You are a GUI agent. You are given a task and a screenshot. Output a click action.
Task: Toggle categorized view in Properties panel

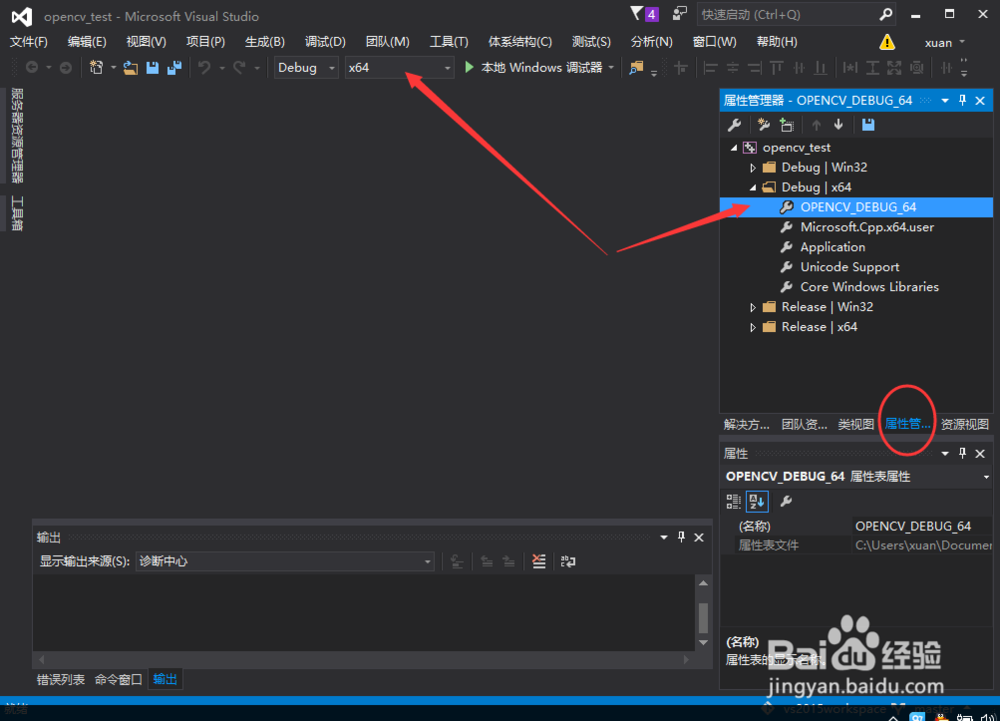pos(733,502)
